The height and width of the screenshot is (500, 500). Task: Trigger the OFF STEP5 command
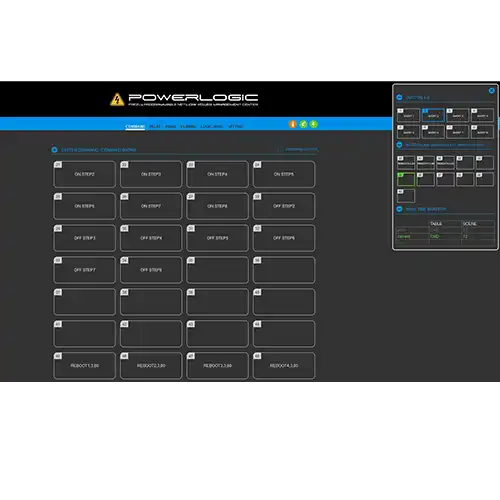[x=217, y=238]
